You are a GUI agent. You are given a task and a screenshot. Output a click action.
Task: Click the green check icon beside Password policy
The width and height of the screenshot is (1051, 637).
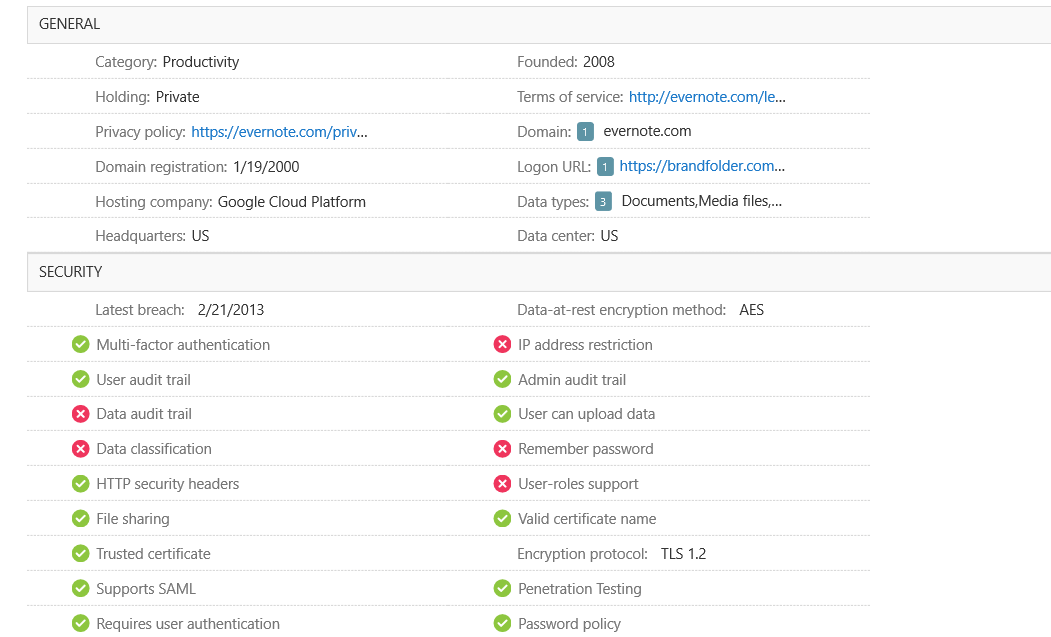(x=502, y=624)
